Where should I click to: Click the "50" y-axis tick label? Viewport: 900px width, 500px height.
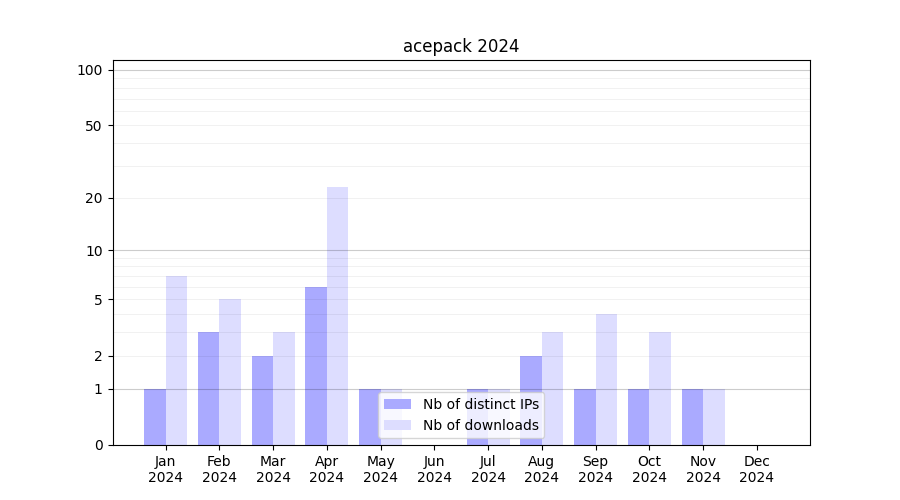[x=94, y=126]
